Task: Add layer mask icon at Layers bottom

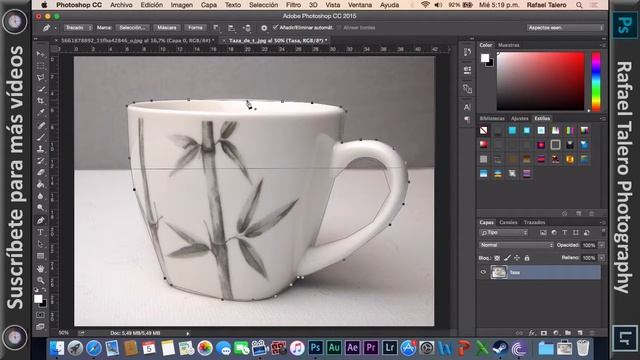Action: (x=544, y=333)
